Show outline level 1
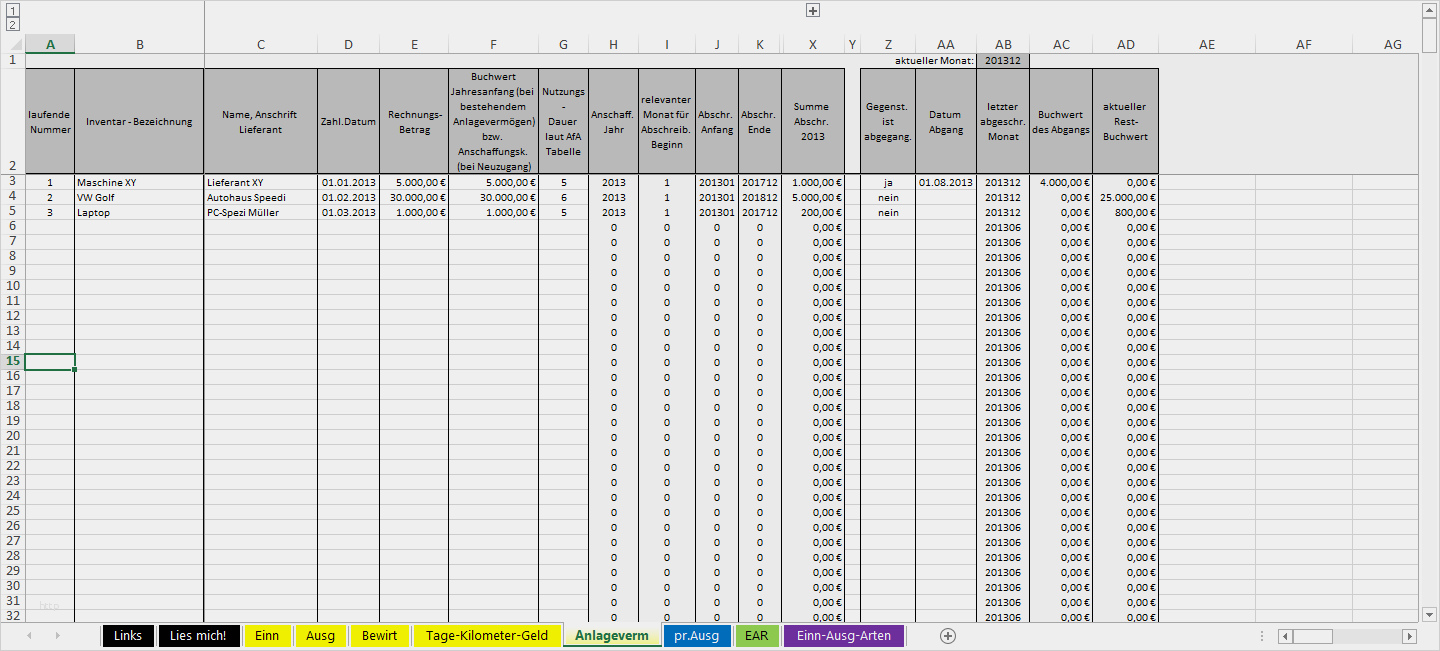This screenshot has width=1440, height=651. click(x=13, y=10)
